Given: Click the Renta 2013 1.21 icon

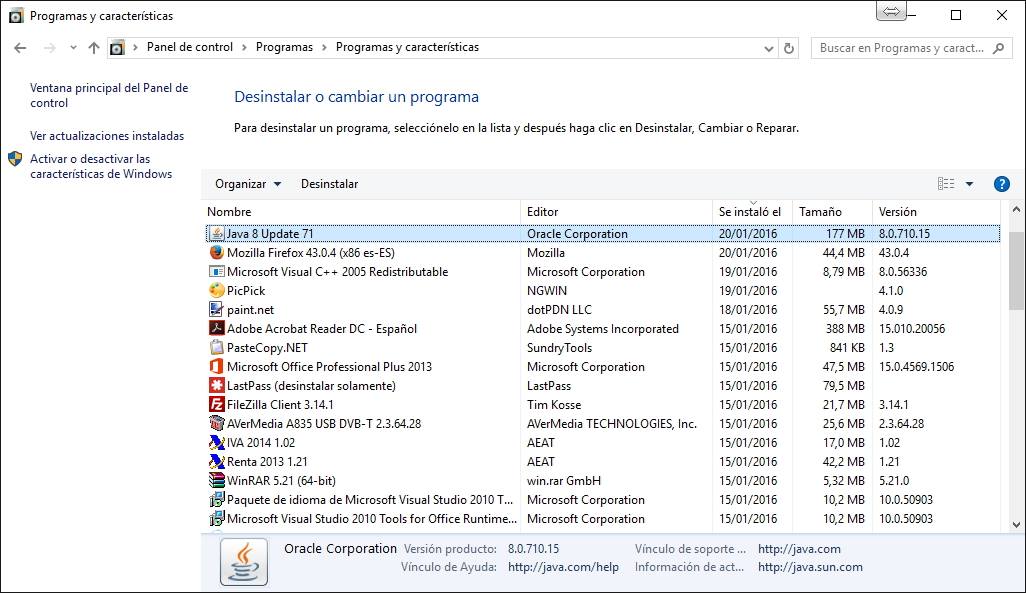Looking at the screenshot, I should (217, 461).
